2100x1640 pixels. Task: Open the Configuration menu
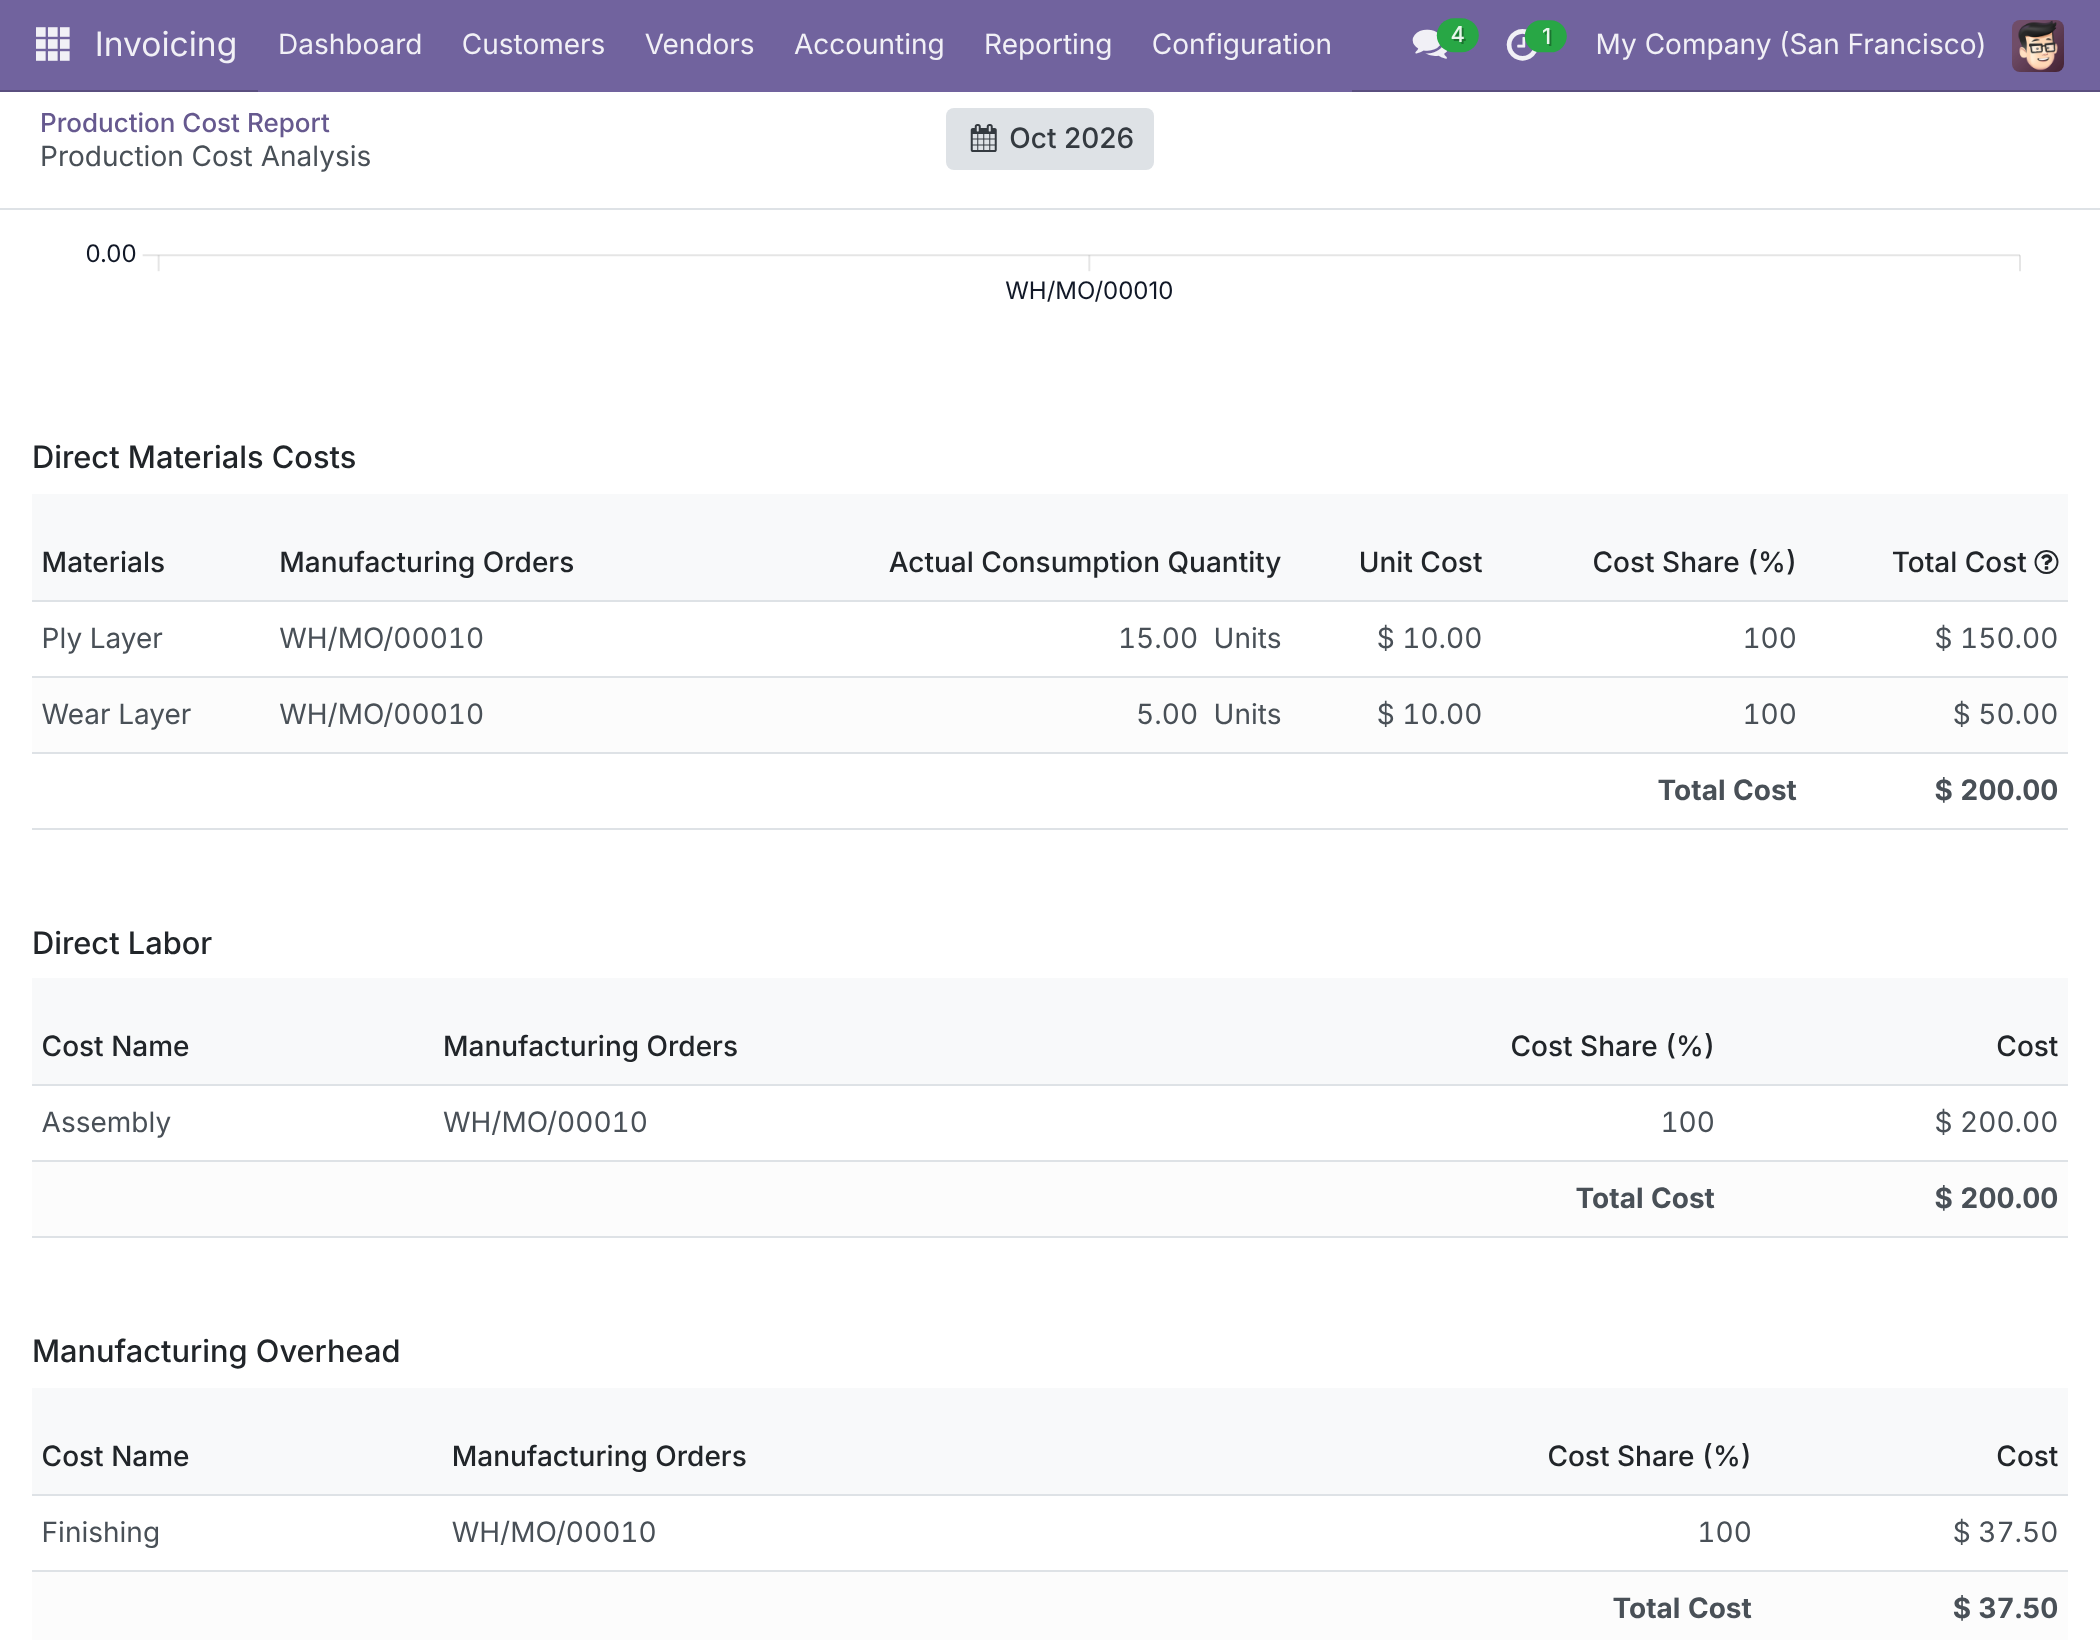(x=1241, y=44)
